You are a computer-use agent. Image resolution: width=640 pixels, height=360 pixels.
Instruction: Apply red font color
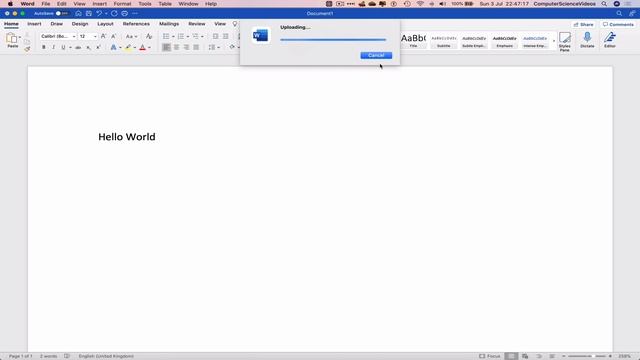point(142,47)
